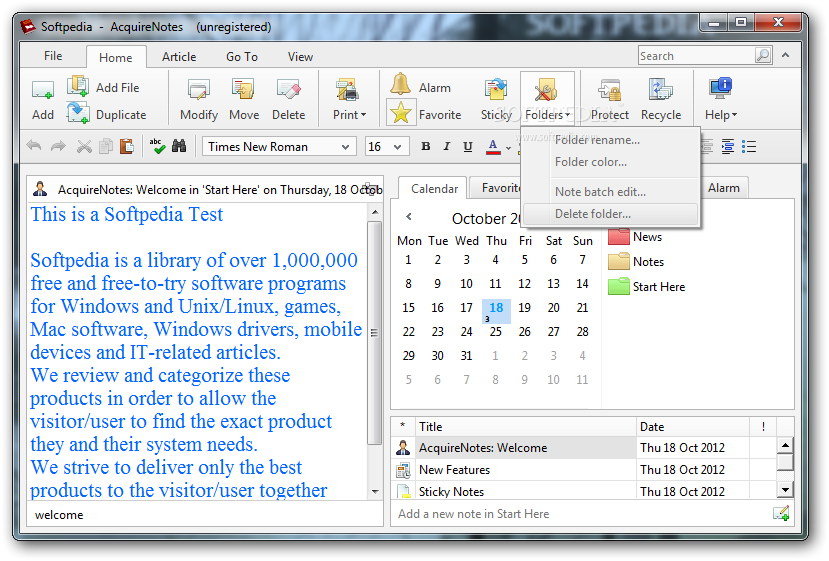
Task: Toggle Underline formatting
Action: [x=468, y=146]
